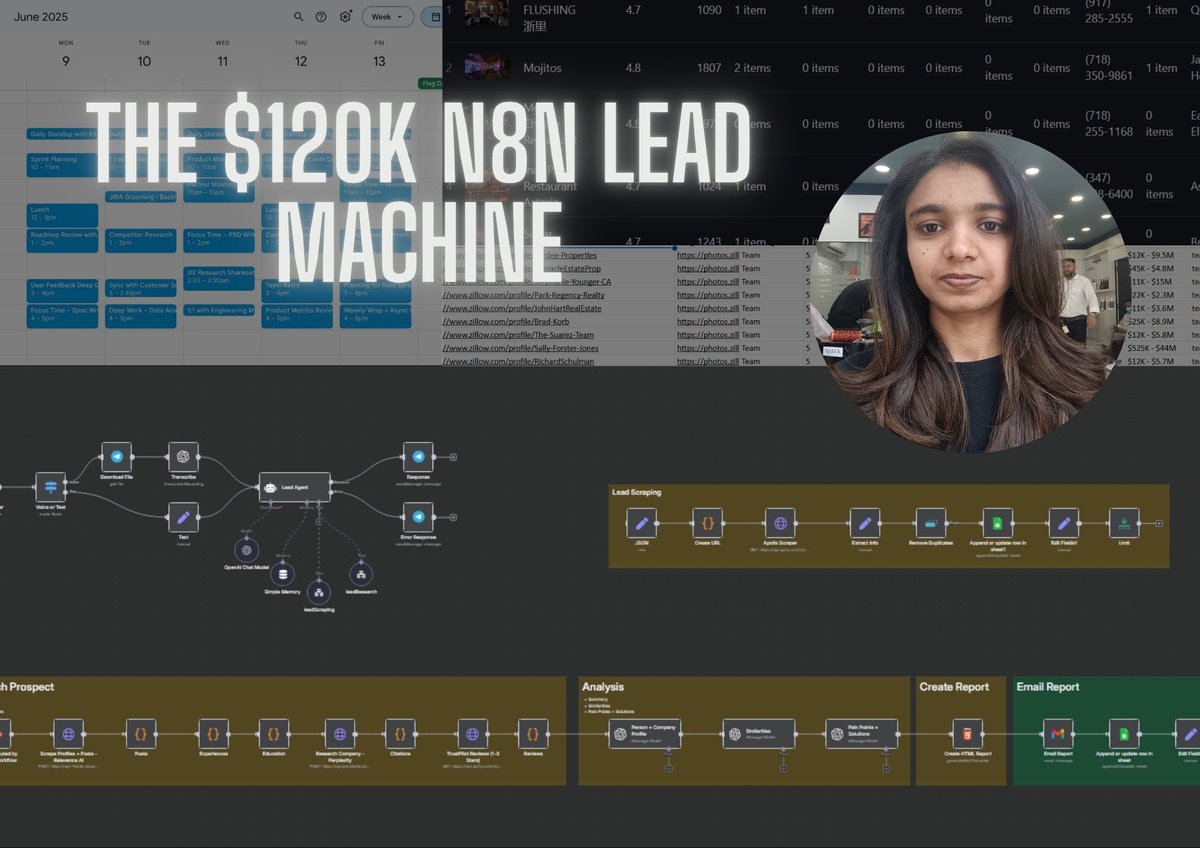
Task: Open the Product Metrics Review event
Action: (x=297, y=316)
